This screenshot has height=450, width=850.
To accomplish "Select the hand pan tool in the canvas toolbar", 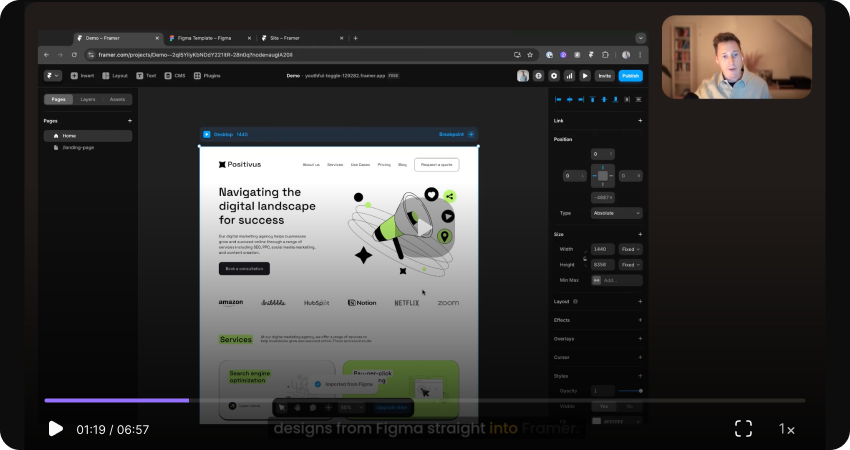I will click(297, 408).
